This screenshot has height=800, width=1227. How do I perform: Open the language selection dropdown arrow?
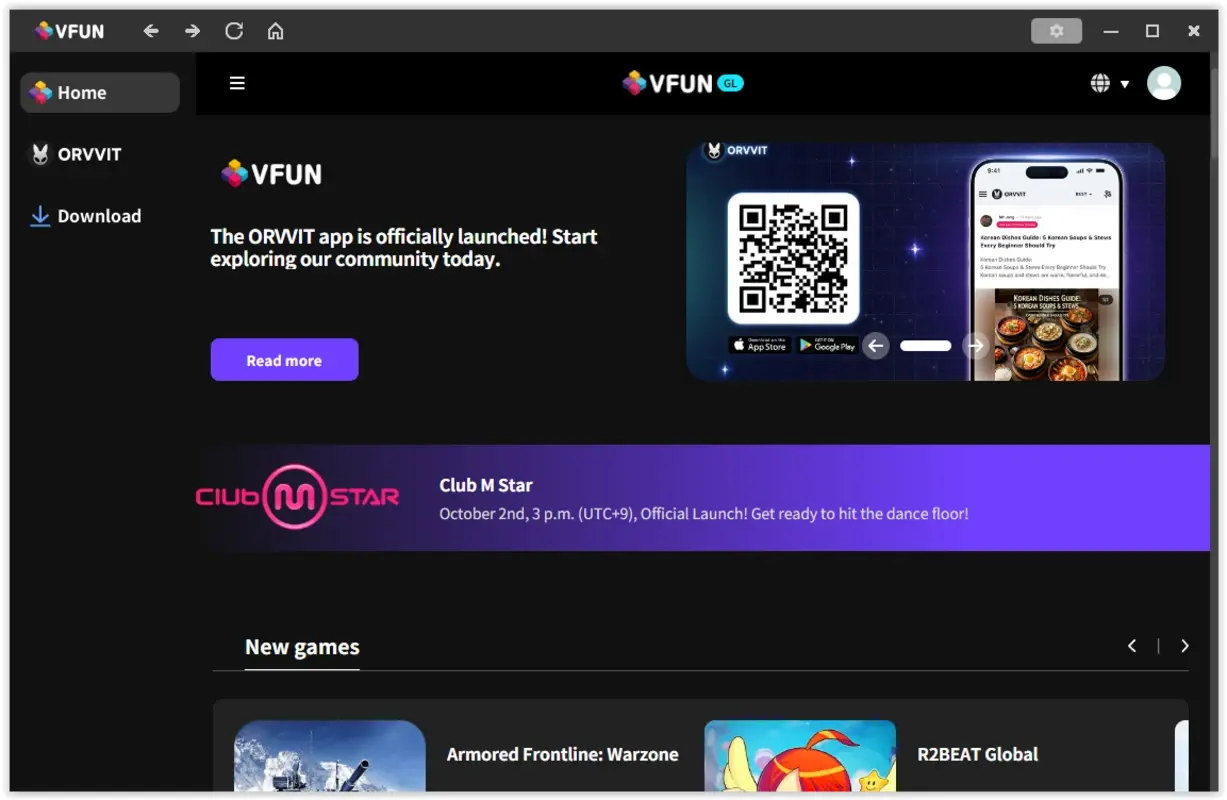1124,84
